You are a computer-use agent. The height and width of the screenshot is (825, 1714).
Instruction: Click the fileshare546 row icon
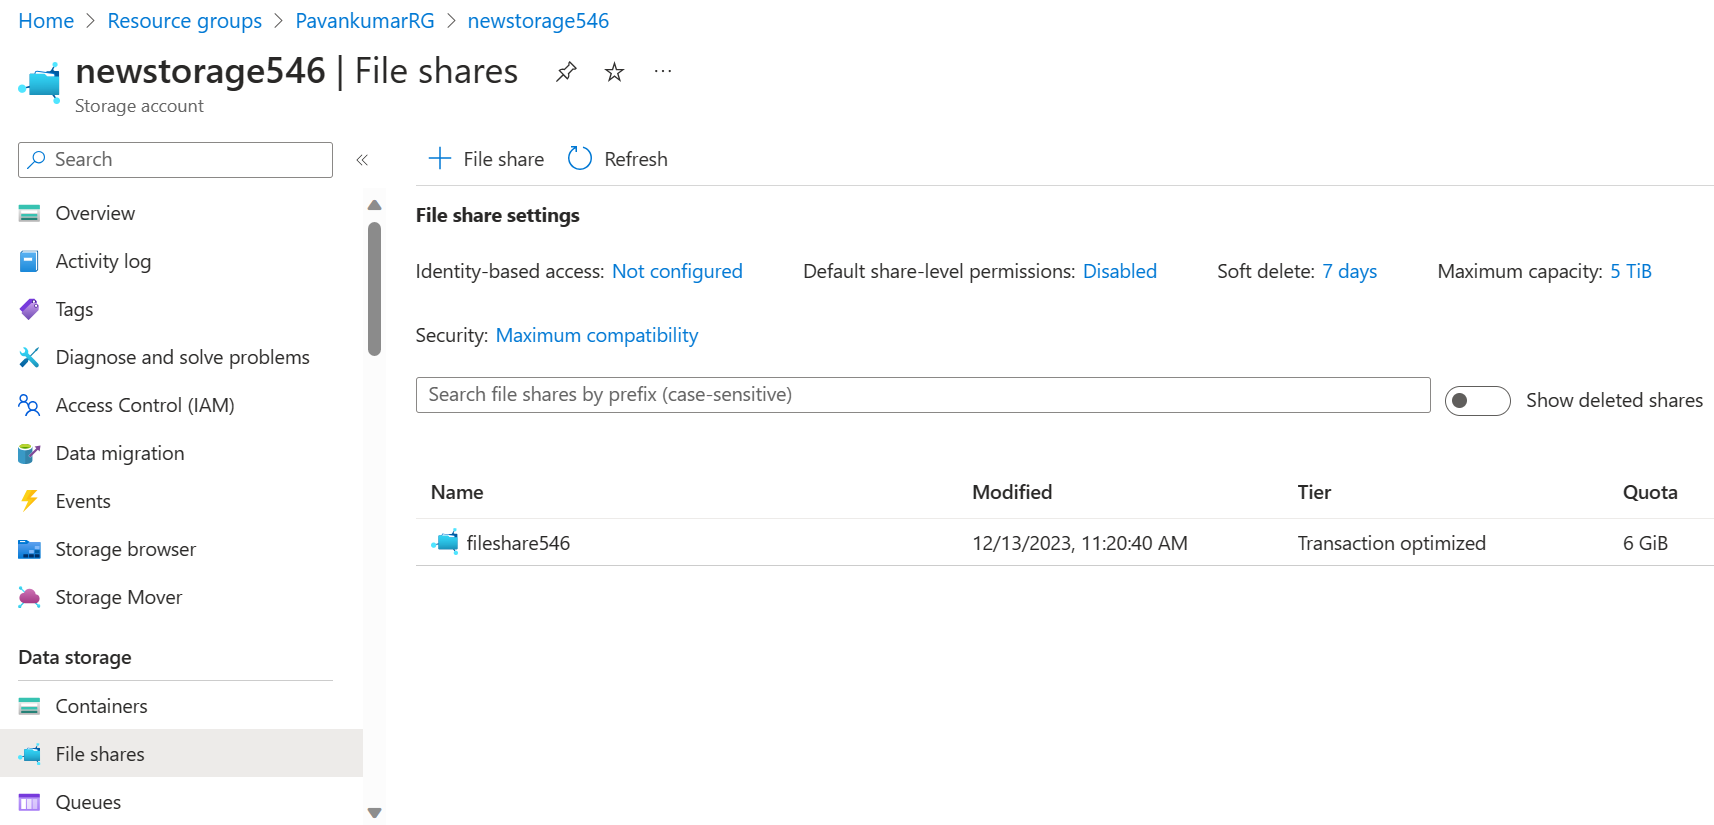[444, 542]
